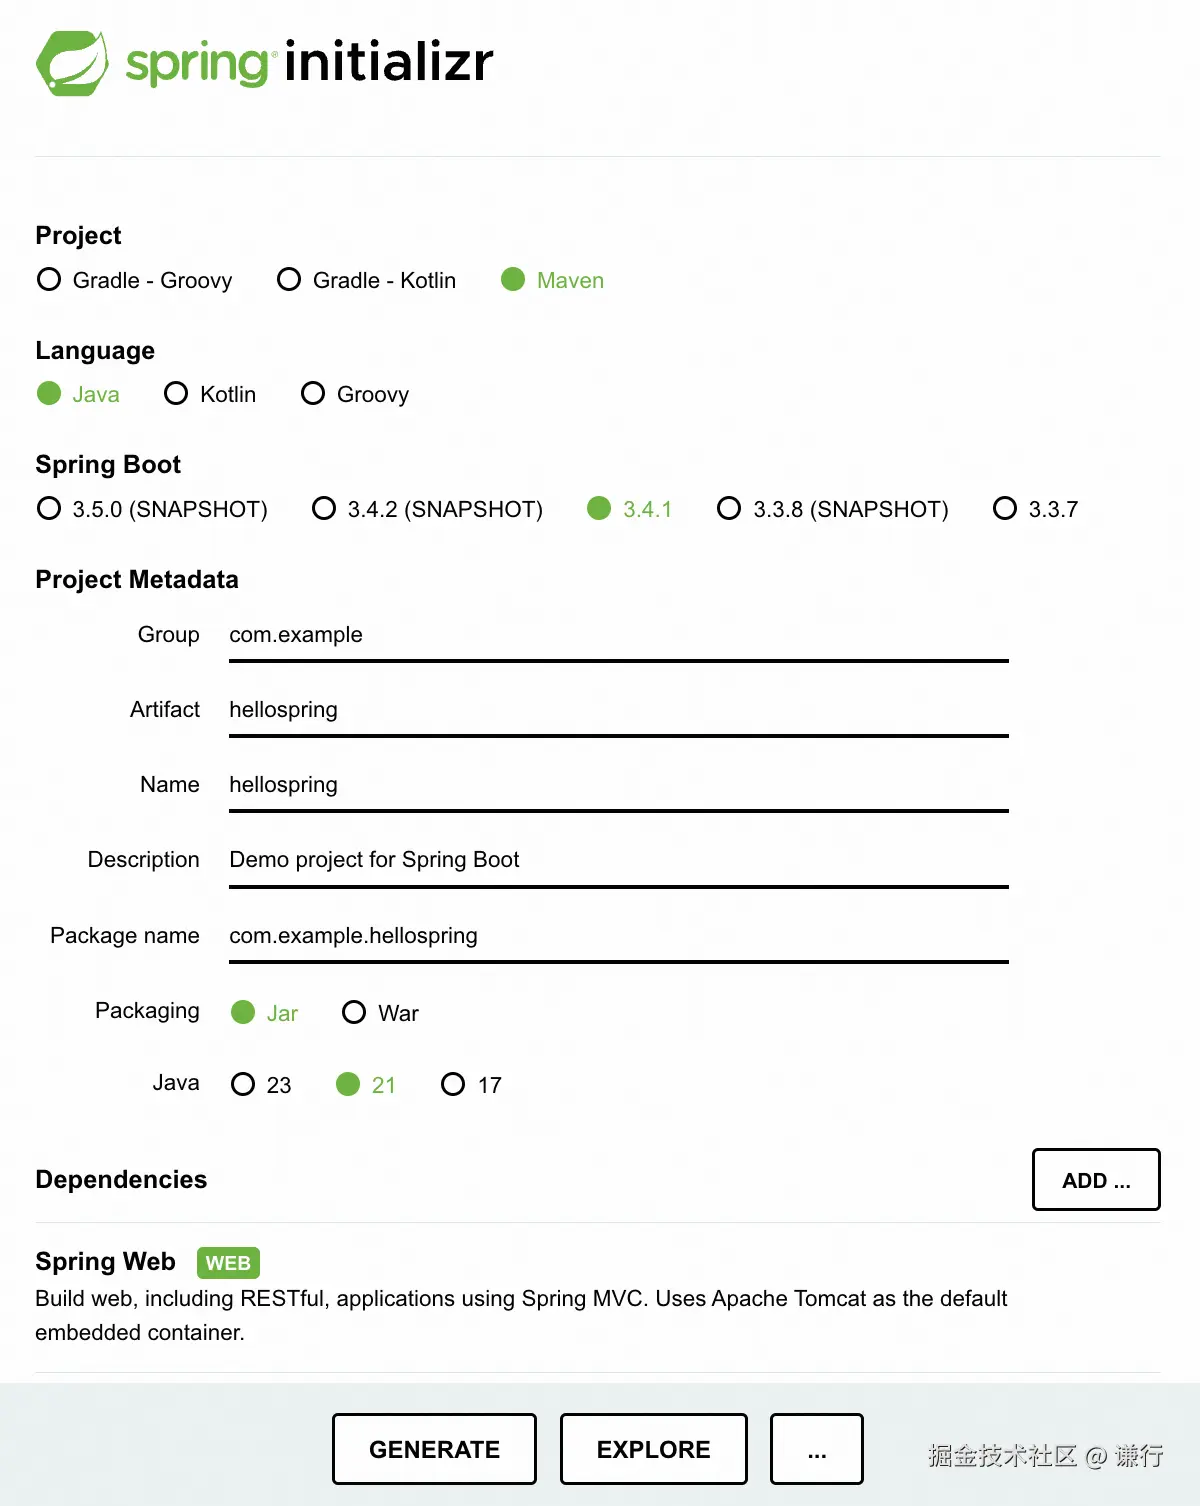
Task: Focus the Artifact text field
Action: pos(618,711)
